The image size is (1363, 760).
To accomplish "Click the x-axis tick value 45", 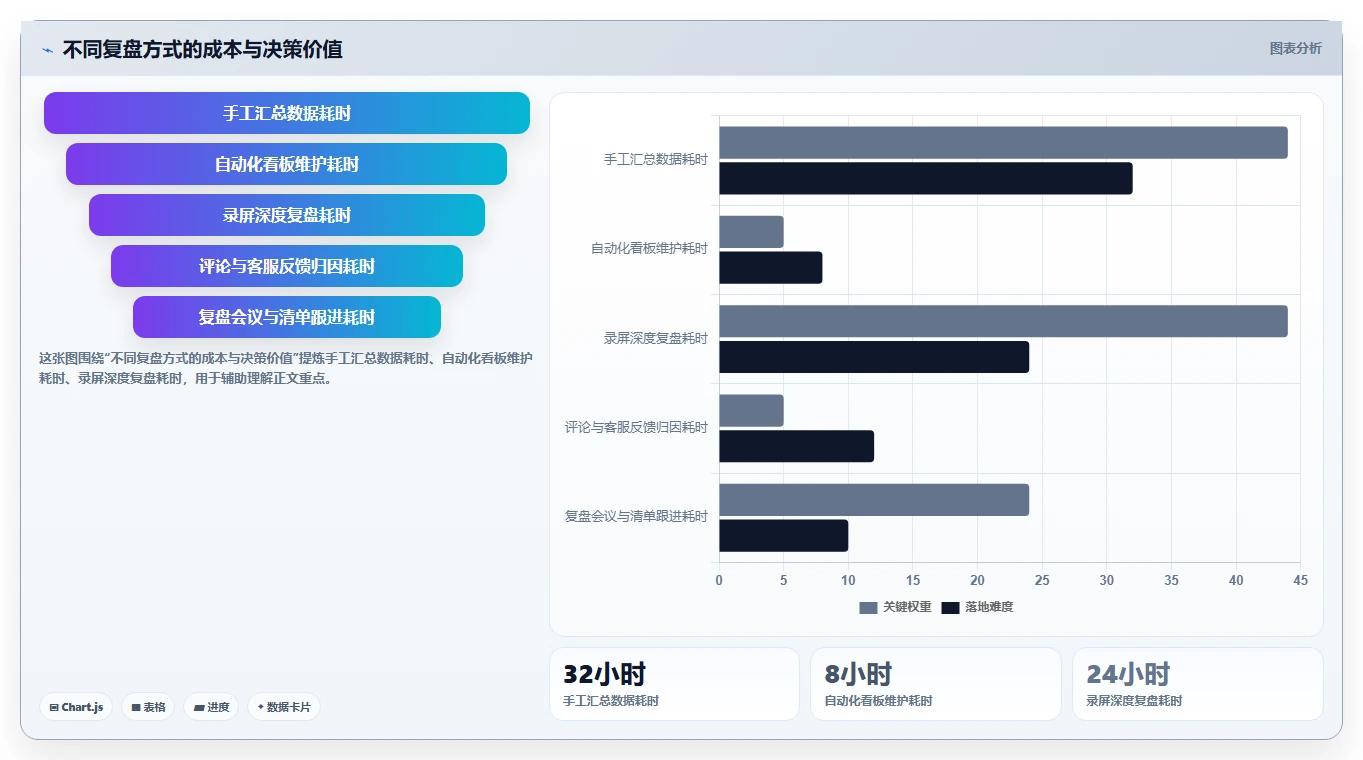I will (1300, 580).
